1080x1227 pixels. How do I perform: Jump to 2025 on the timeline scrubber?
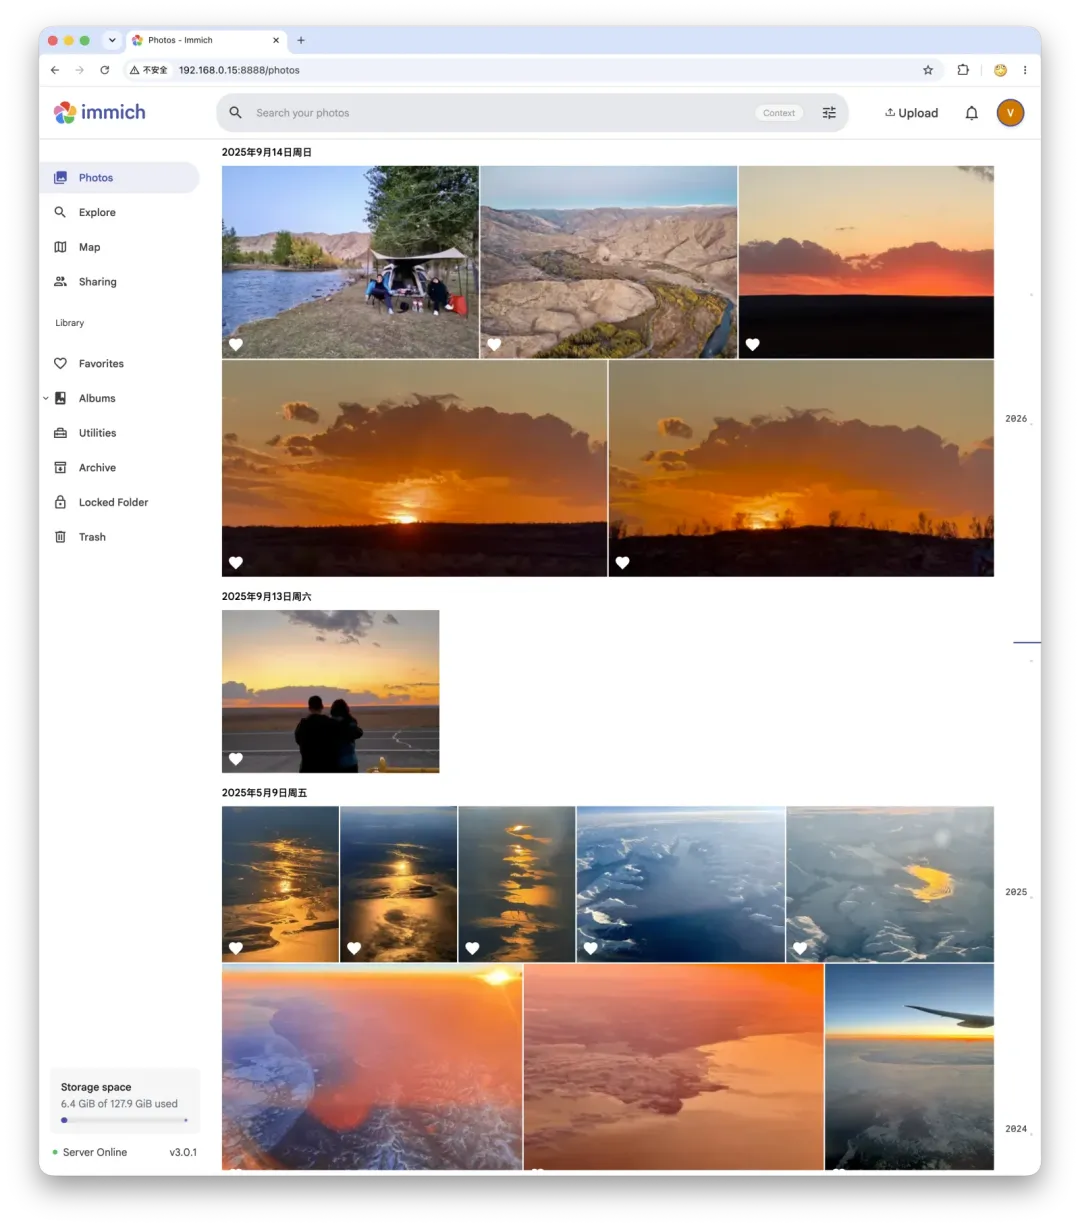pyautogui.click(x=1016, y=892)
